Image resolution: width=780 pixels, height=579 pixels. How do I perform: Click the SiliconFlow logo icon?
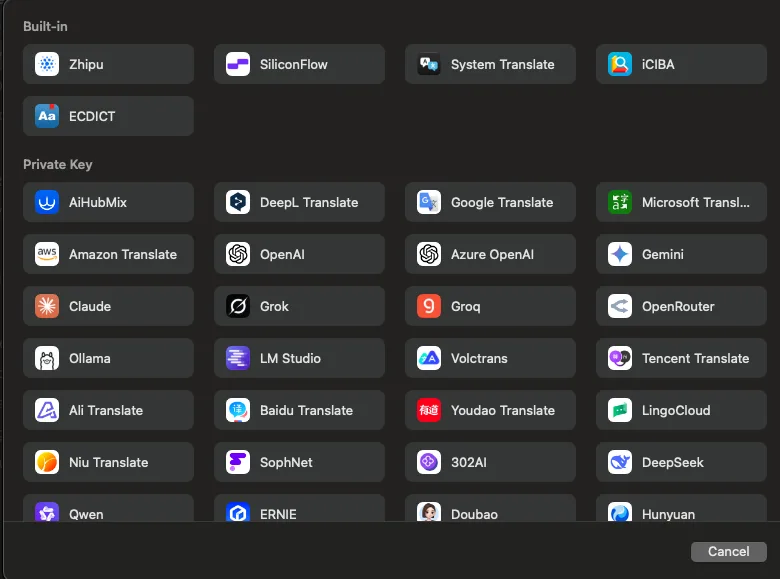[x=238, y=64]
